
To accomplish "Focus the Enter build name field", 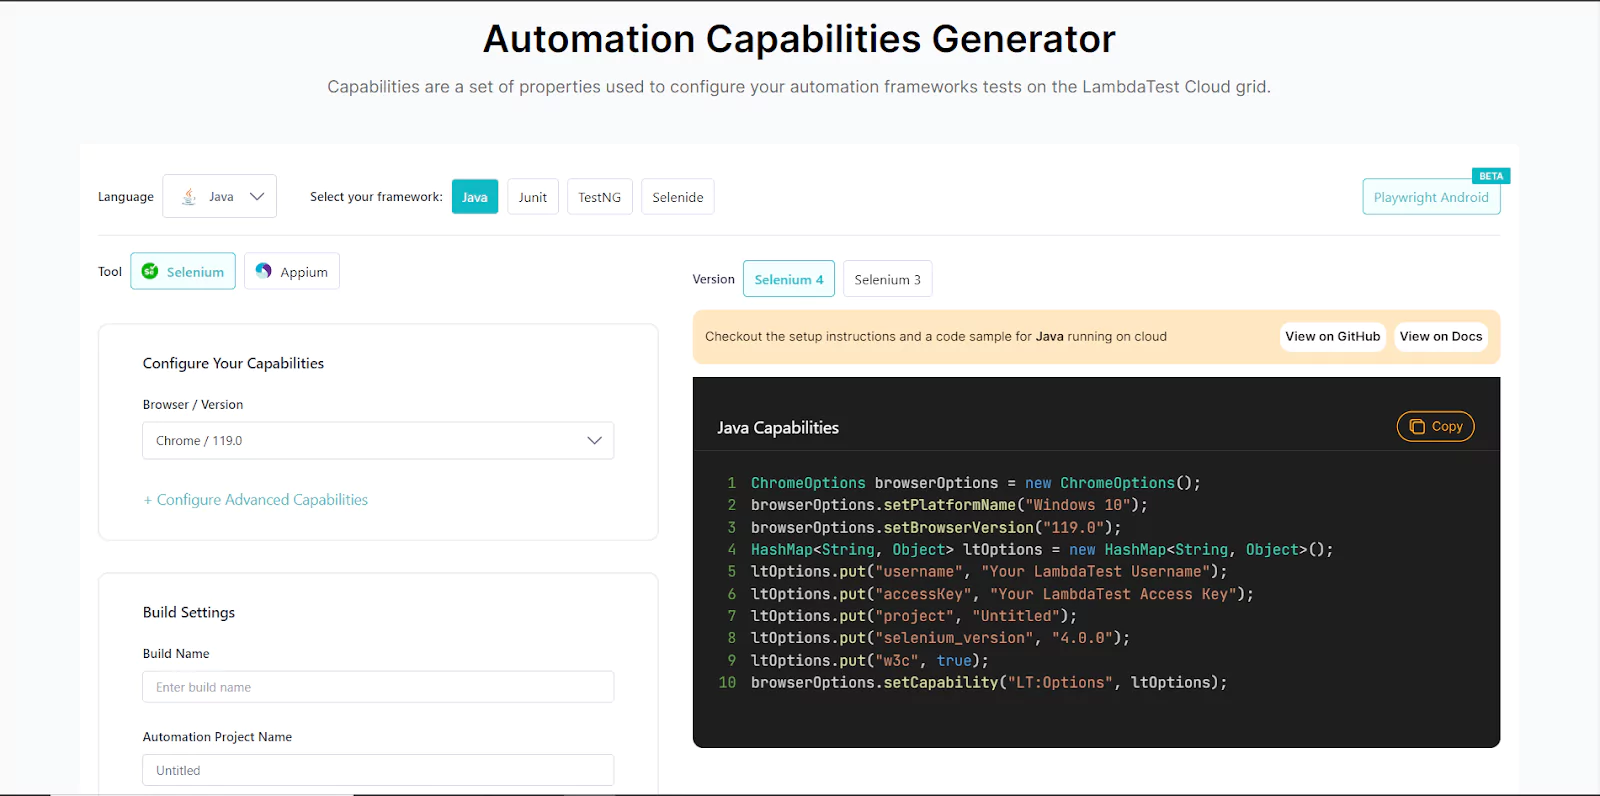I will (378, 687).
